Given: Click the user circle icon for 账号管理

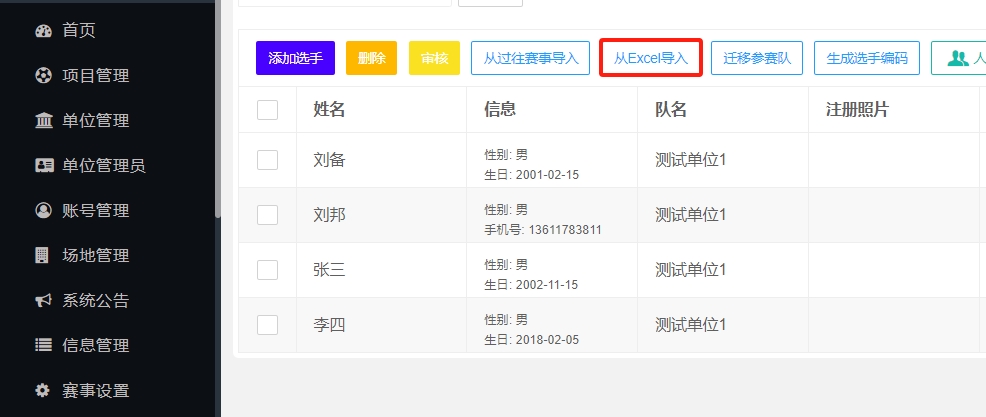Looking at the screenshot, I should (x=43, y=210).
